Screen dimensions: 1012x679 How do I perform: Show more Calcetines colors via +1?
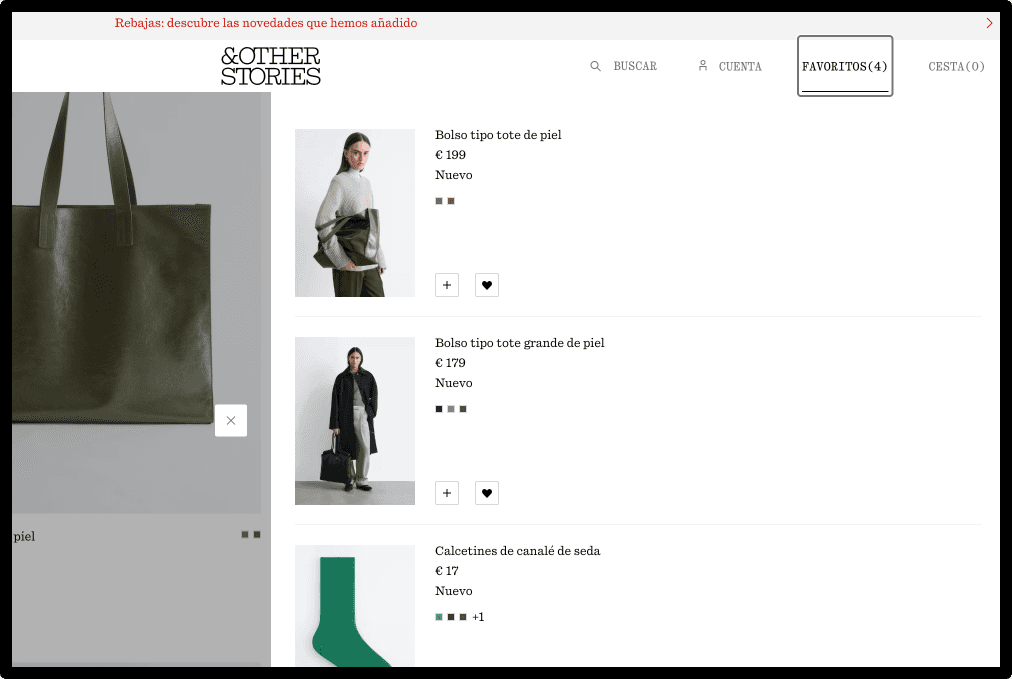478,617
